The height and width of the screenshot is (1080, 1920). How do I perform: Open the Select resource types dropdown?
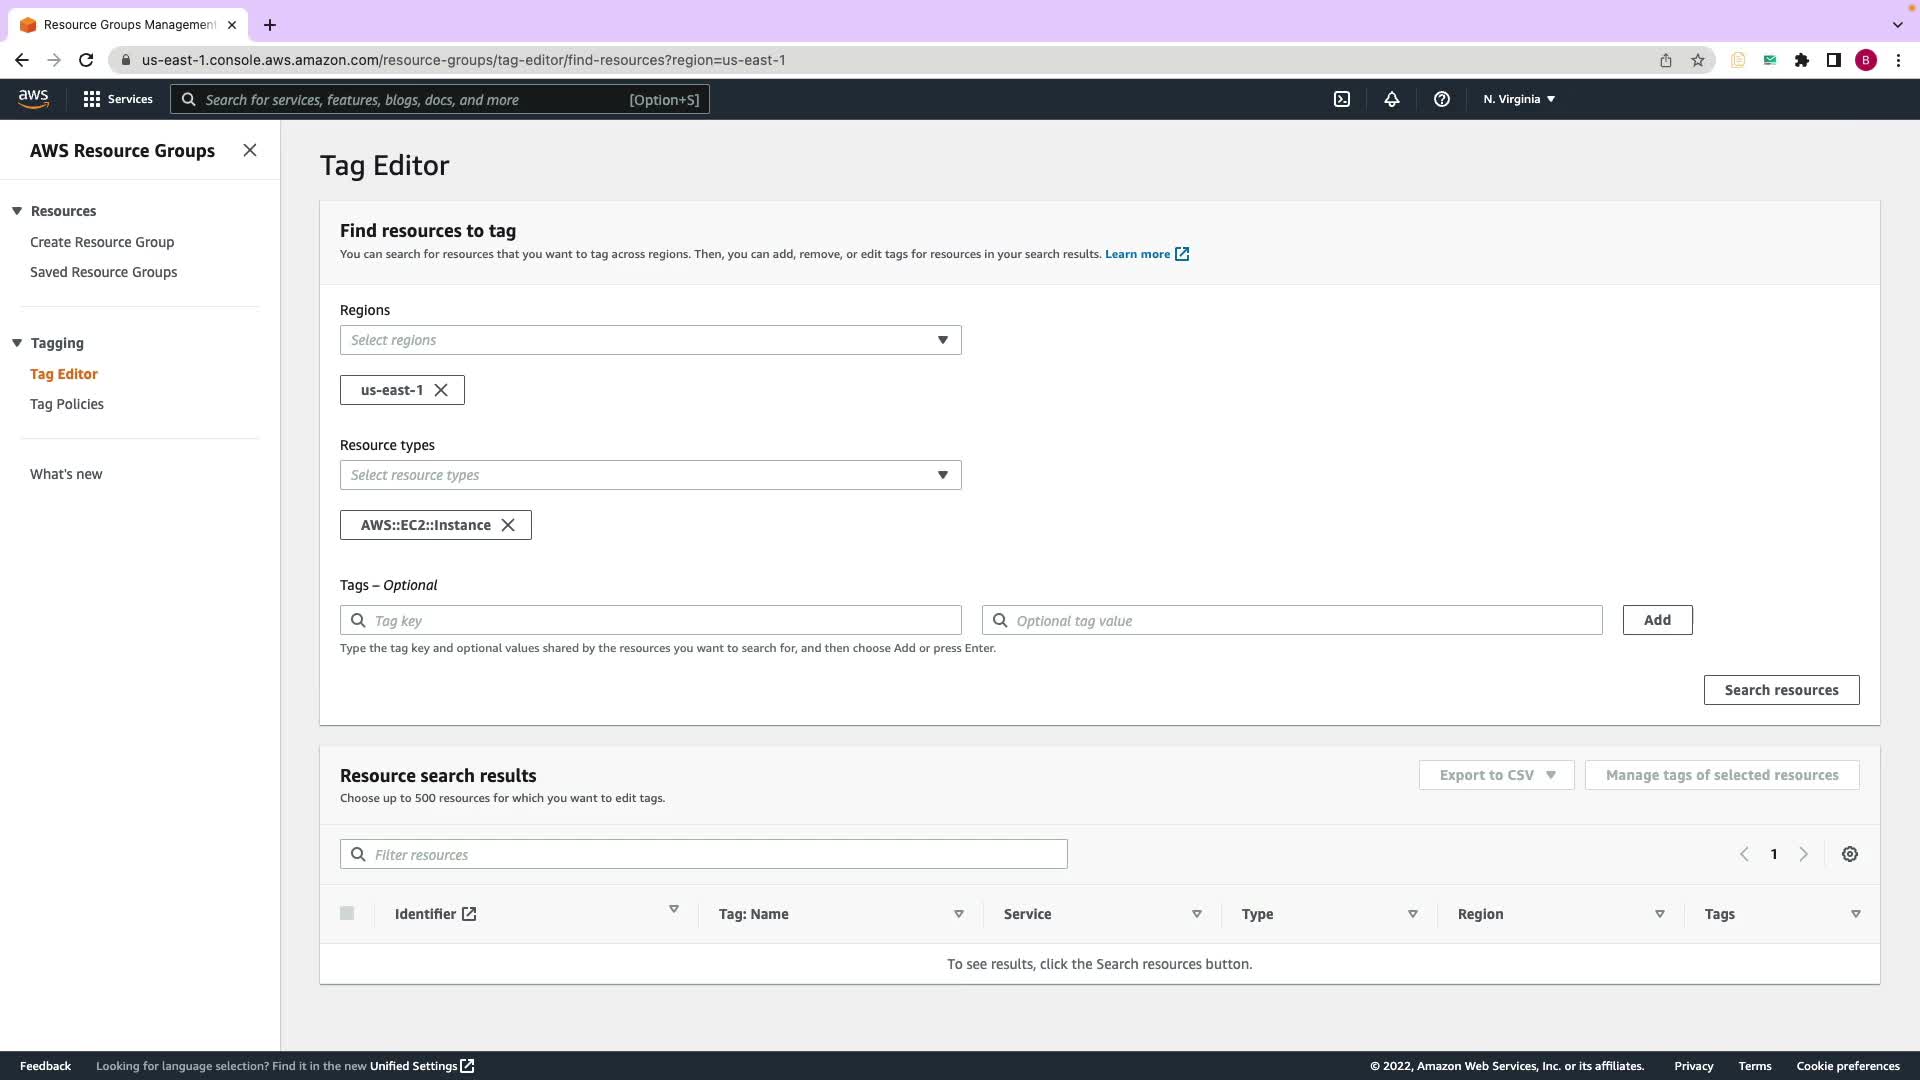click(x=650, y=475)
